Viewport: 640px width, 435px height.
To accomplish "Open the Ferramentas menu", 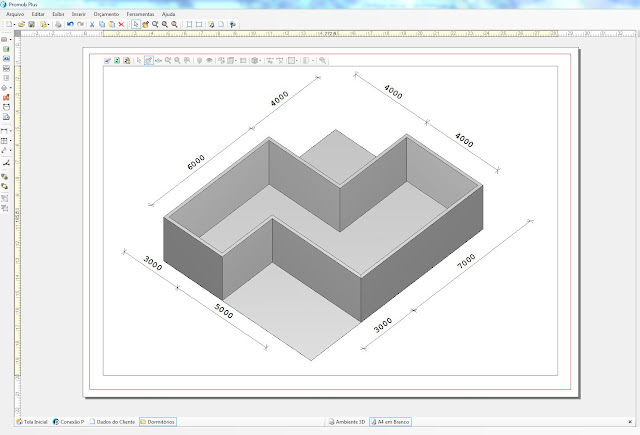I will (140, 14).
